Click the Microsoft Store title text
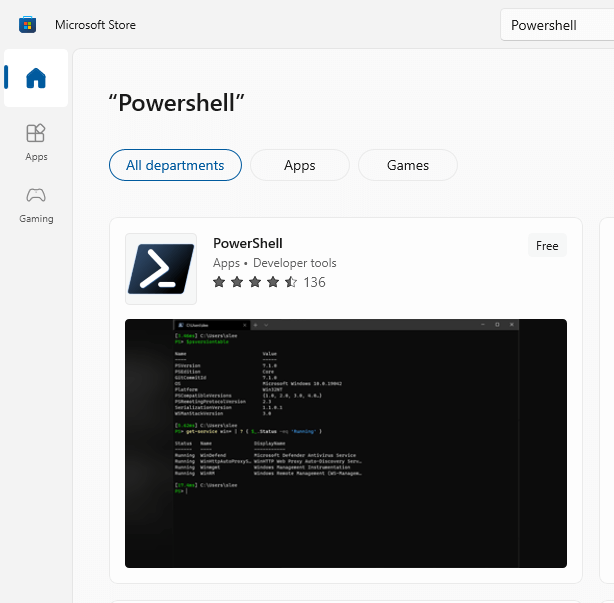The height and width of the screenshot is (603, 614). (95, 25)
